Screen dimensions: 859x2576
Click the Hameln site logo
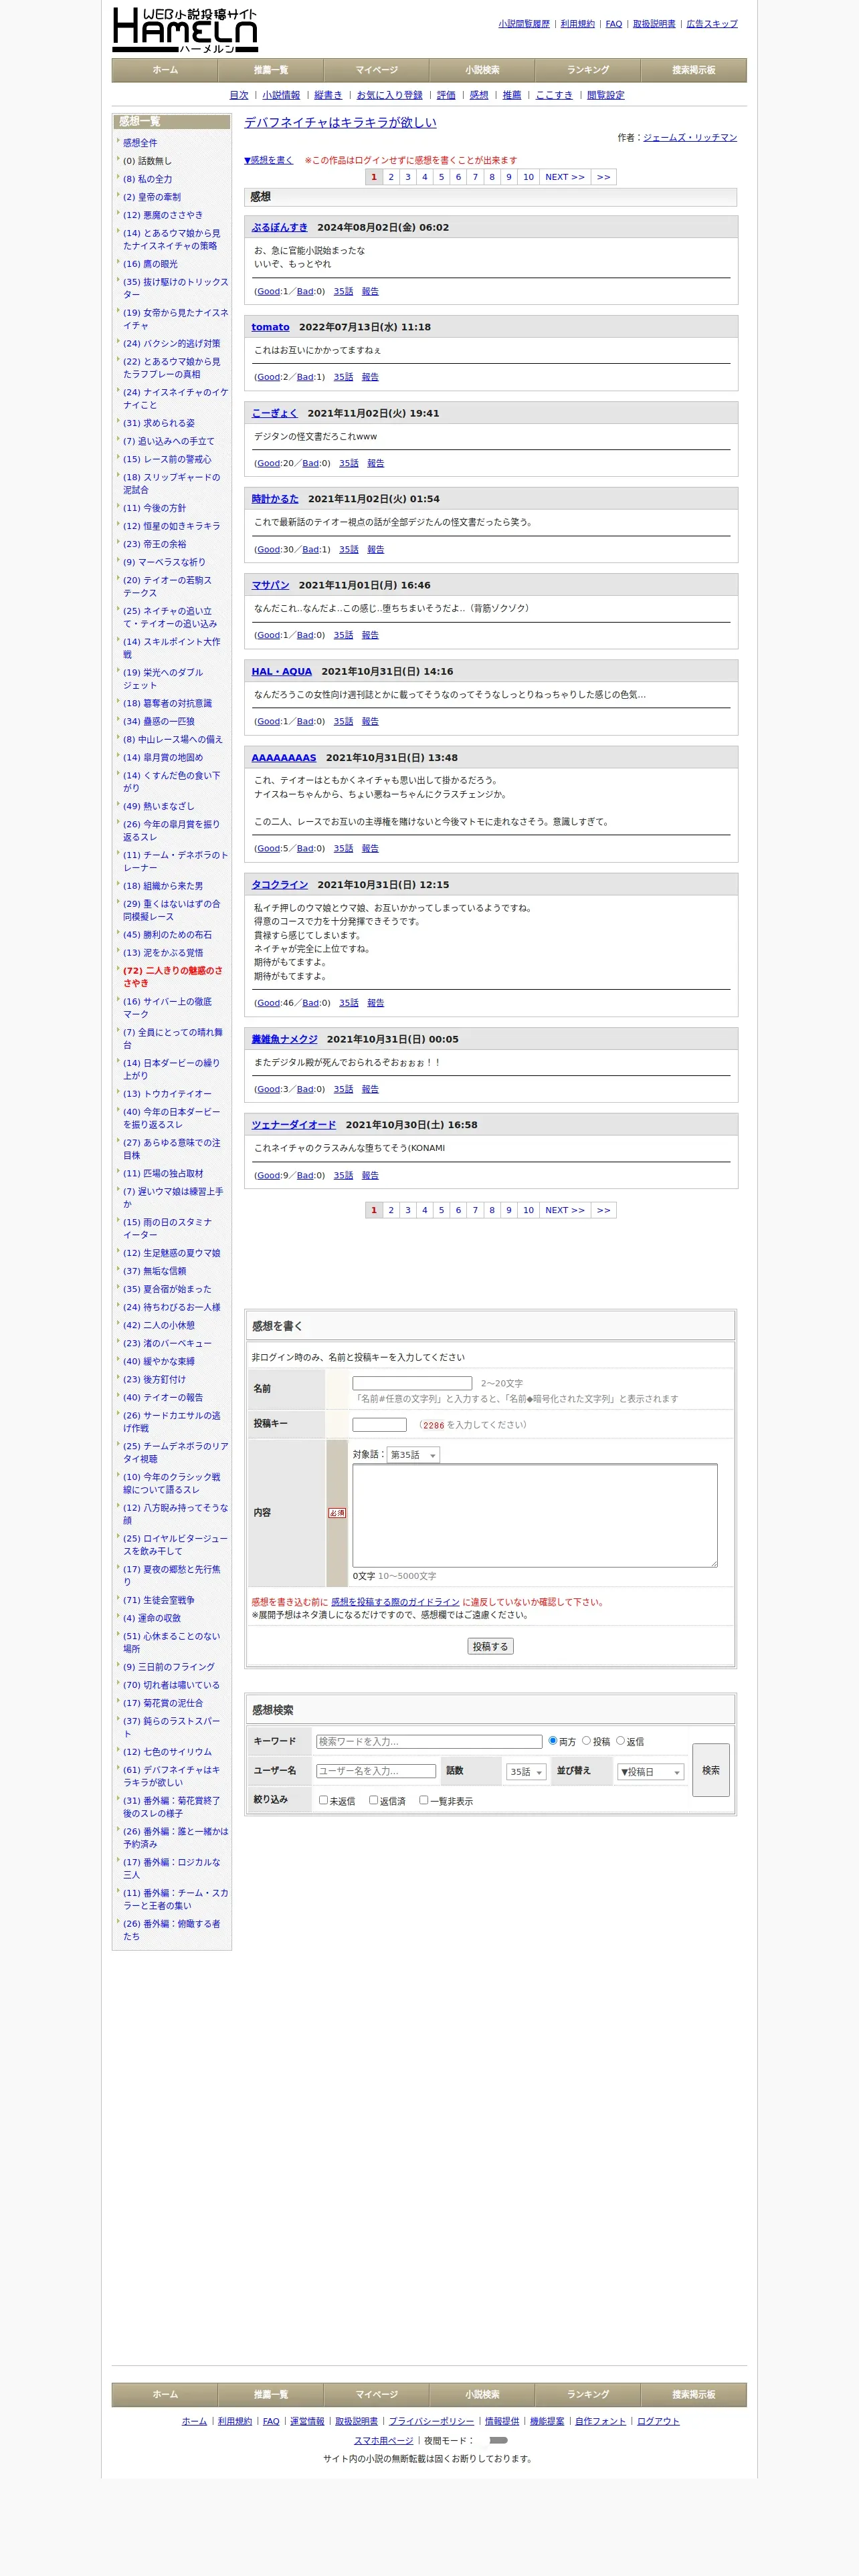click(185, 30)
